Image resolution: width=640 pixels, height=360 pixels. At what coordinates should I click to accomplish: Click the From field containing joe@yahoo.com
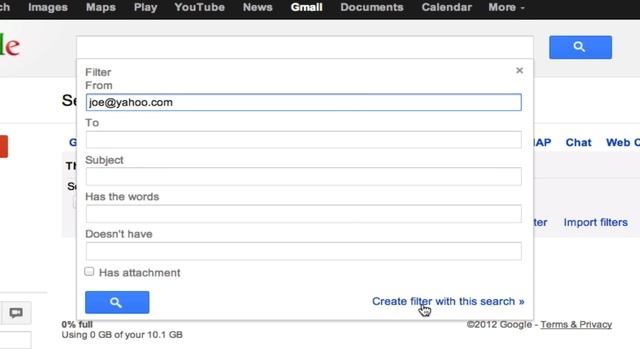pos(303,102)
